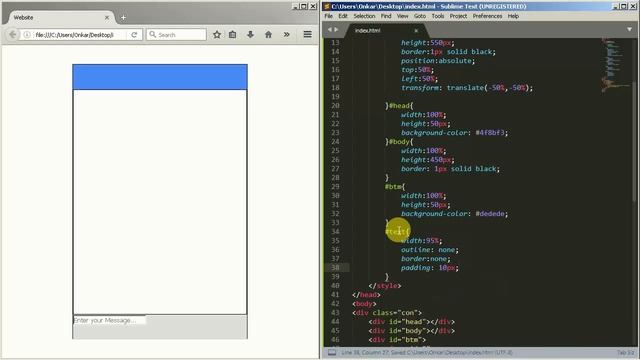Open the Find menu
The width and height of the screenshot is (640, 360).
386,16
